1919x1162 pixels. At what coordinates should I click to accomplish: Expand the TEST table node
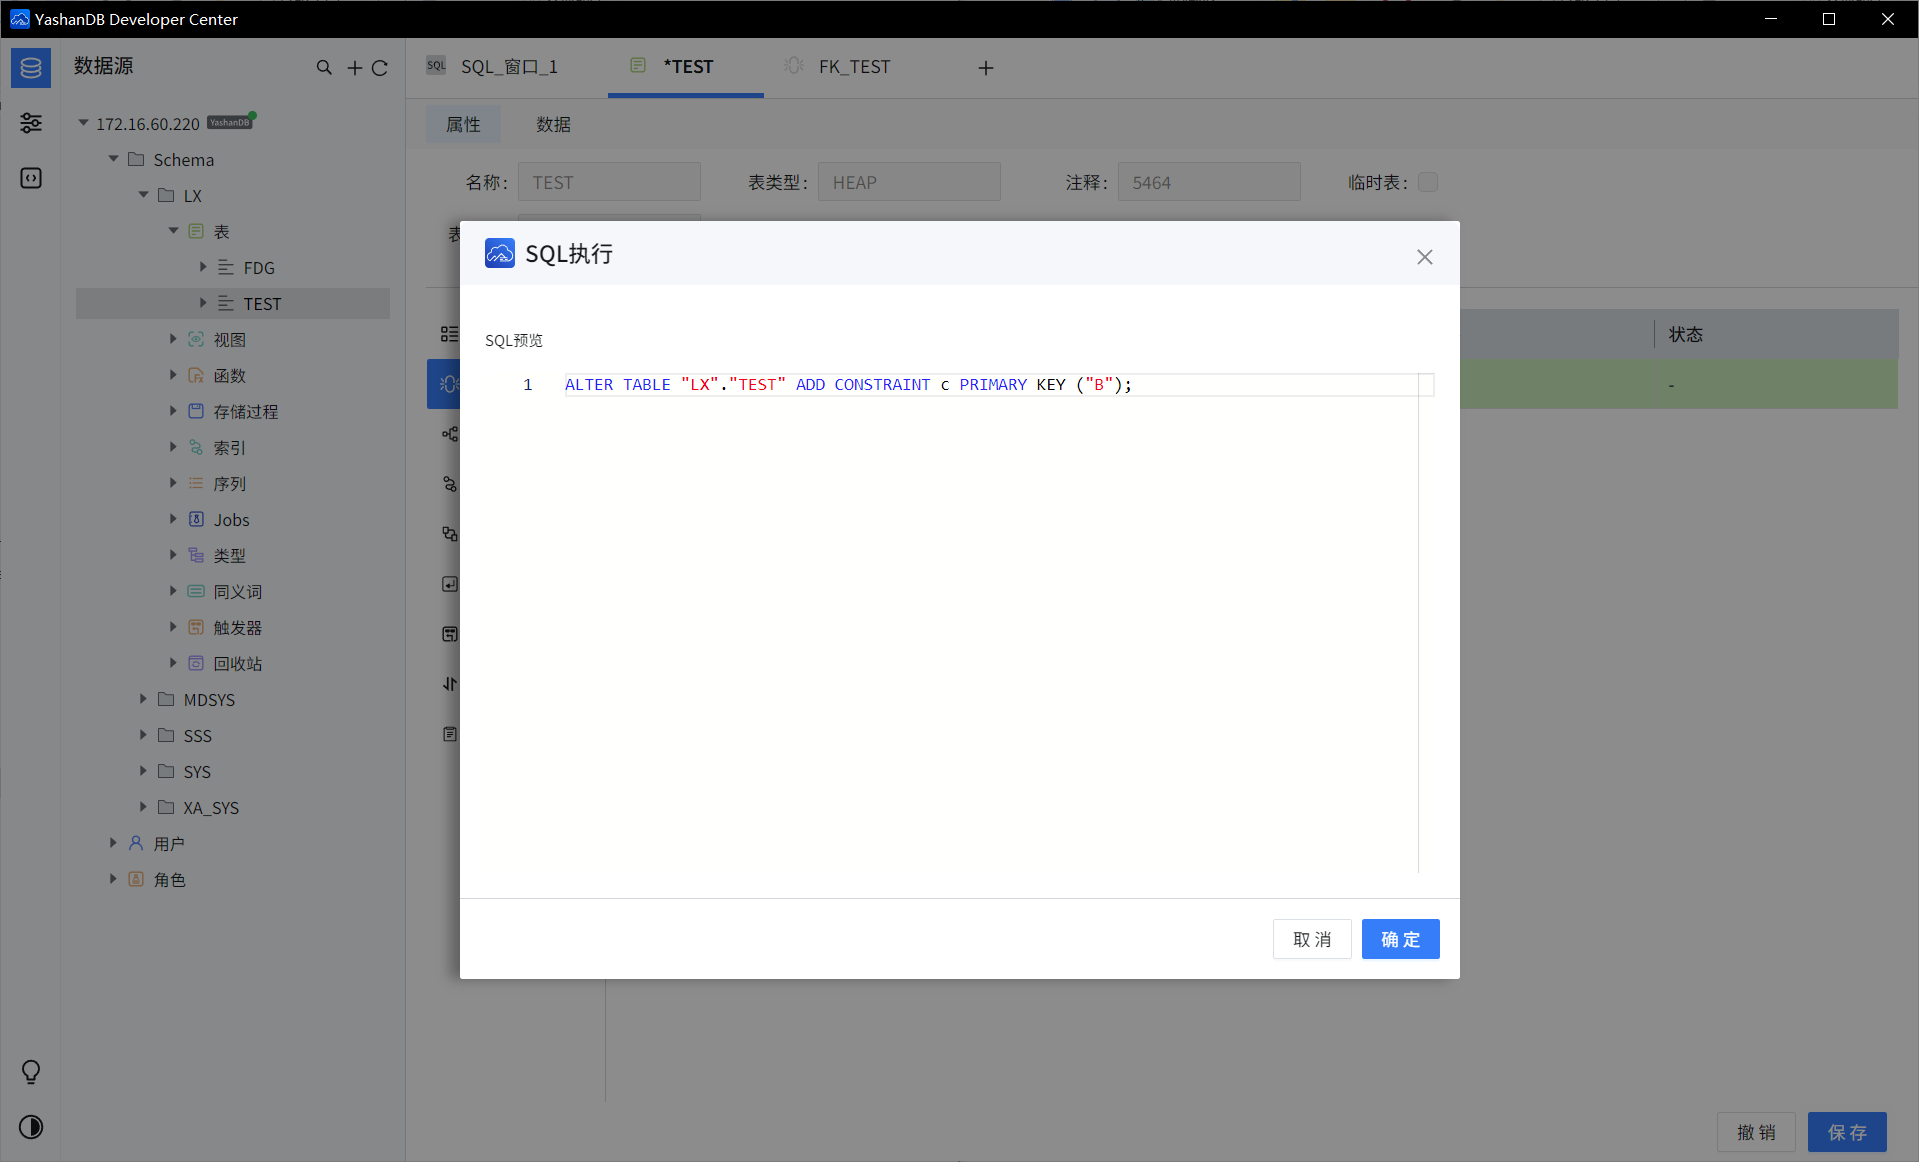click(203, 303)
